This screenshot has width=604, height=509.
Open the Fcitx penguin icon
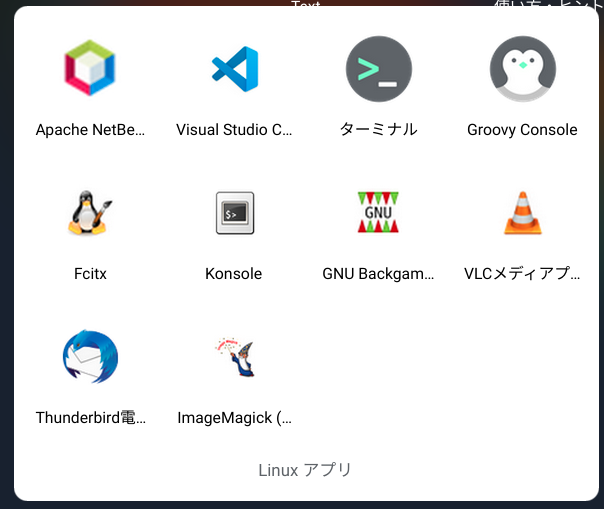90,212
